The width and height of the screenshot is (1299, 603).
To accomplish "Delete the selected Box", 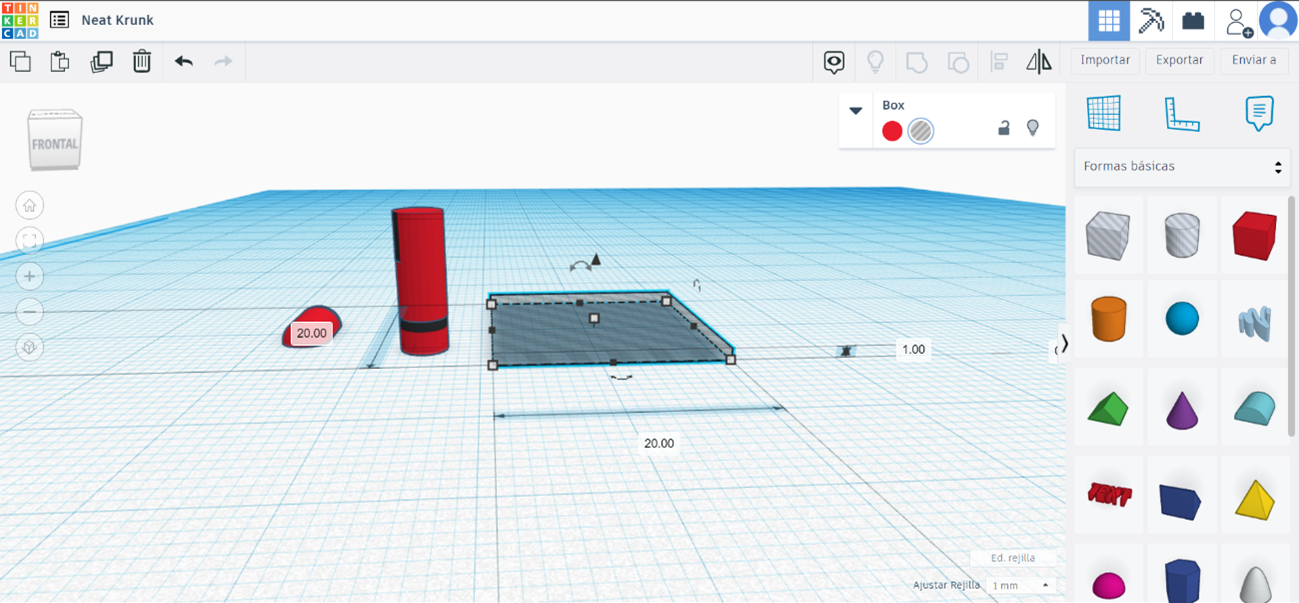I will pyautogui.click(x=141, y=61).
